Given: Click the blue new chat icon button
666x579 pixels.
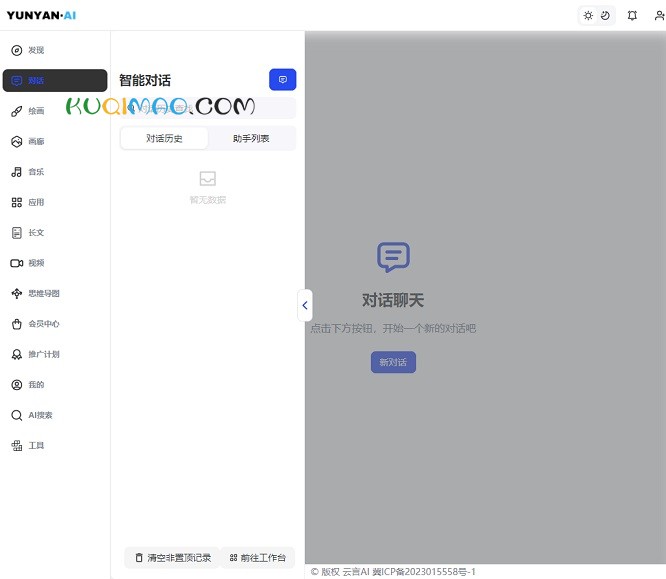Looking at the screenshot, I should point(282,80).
